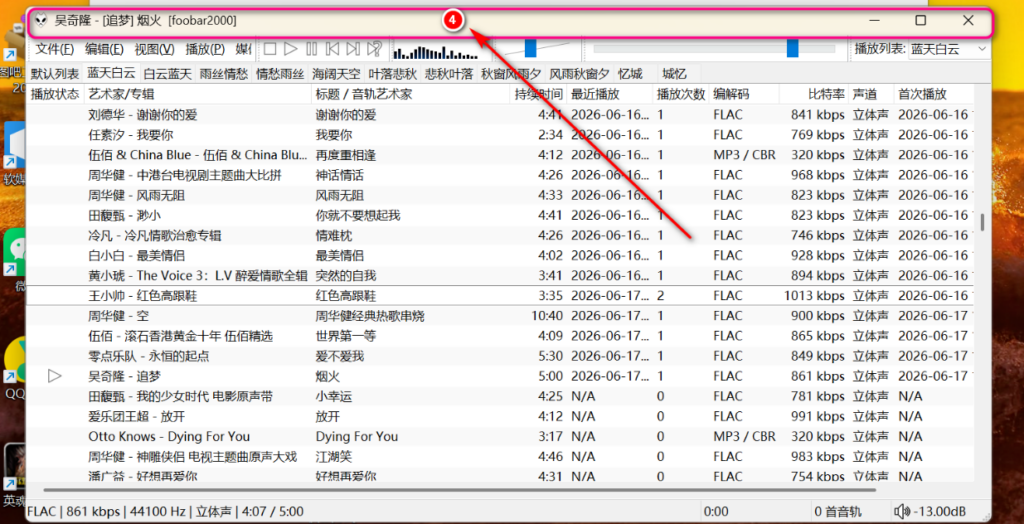Select the row 周华健 - 风雨无阻
Viewport: 1024px width, 524px height.
(x=501, y=195)
